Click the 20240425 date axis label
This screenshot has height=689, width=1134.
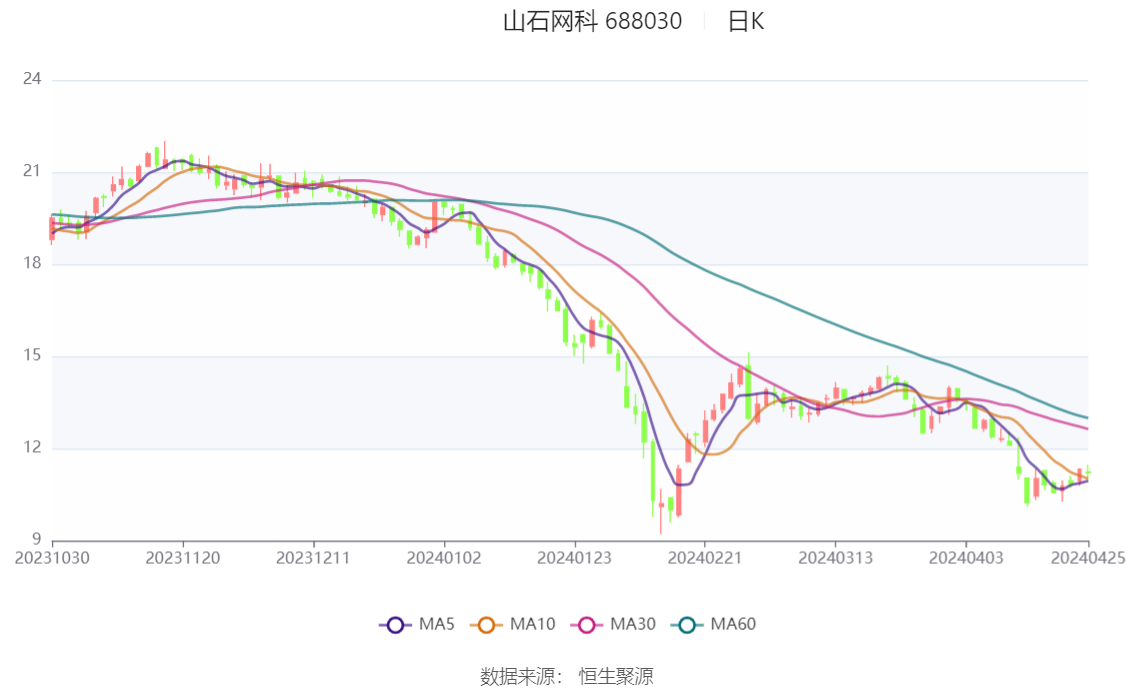1088,558
